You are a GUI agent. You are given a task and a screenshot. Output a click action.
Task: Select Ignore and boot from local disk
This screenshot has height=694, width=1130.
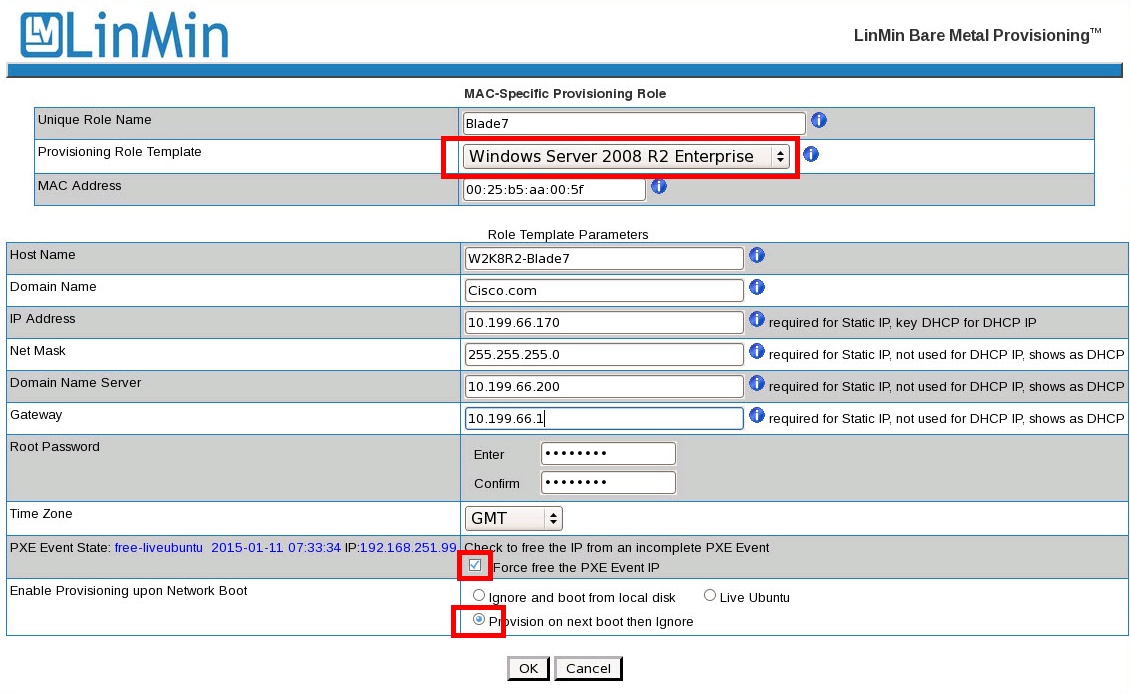[479, 595]
